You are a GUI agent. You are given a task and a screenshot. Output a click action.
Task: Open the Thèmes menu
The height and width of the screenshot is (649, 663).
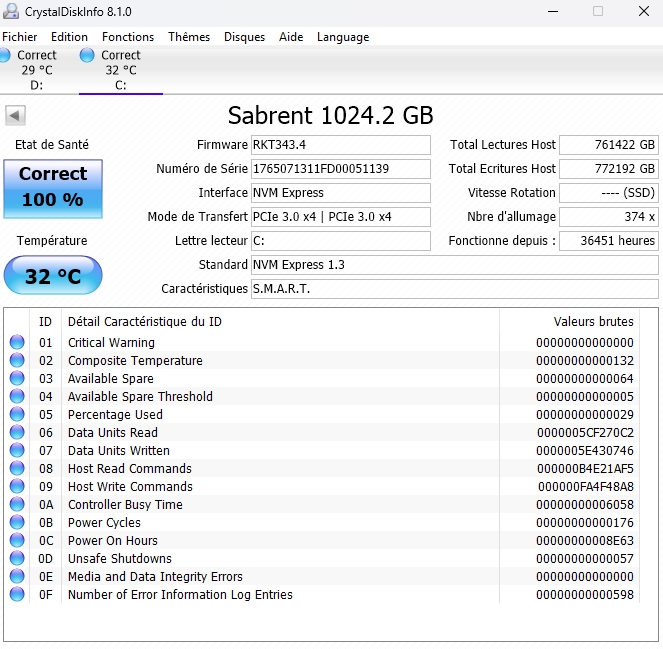point(189,37)
